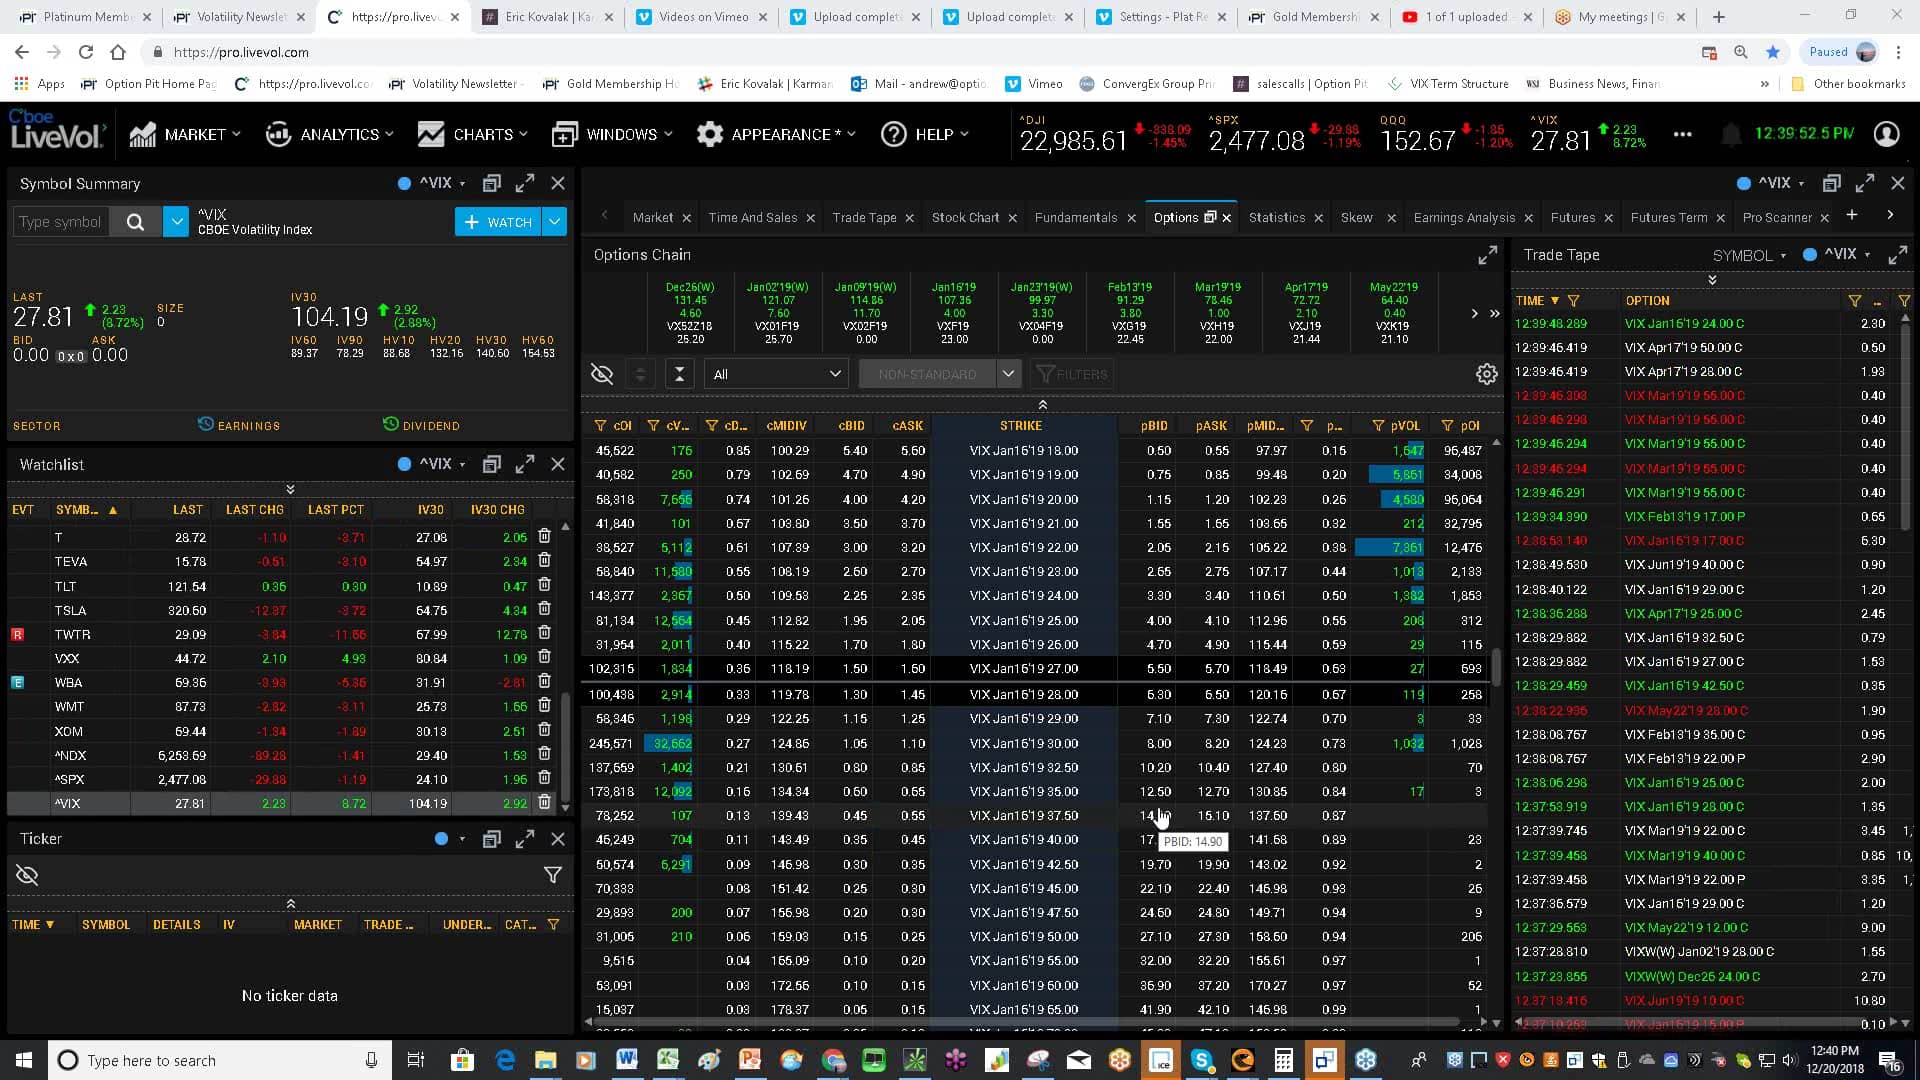Open the notifications bell icon
The width and height of the screenshot is (1920, 1080).
1731,134
